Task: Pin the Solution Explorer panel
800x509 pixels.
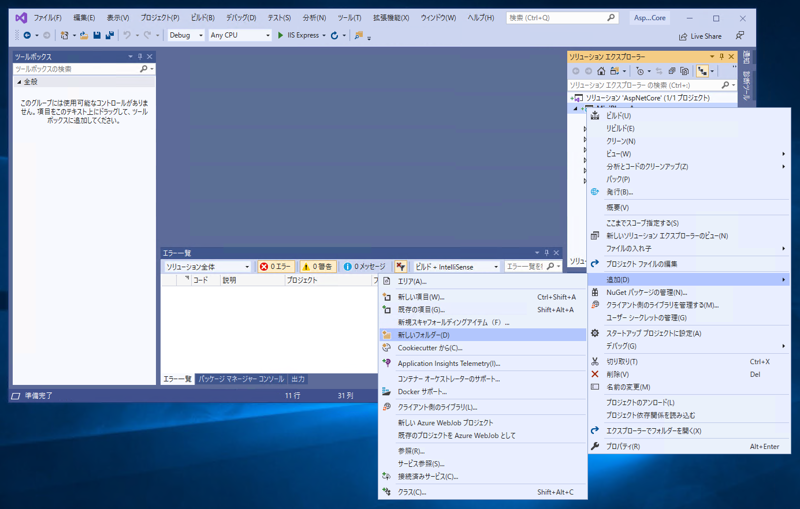Action: coord(721,57)
